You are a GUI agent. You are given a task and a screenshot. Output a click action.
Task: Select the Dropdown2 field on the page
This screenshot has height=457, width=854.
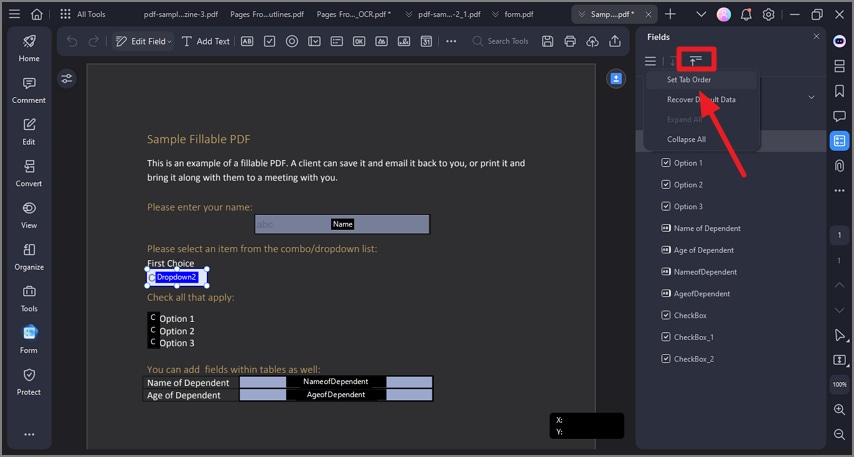(177, 277)
